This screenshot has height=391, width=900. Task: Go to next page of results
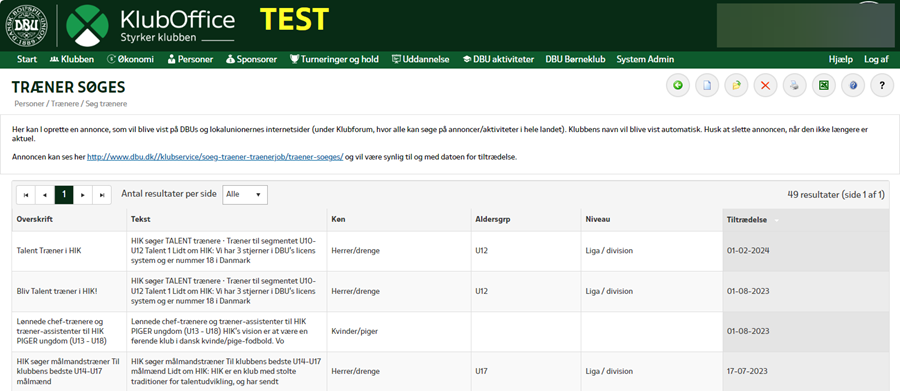[83, 195]
